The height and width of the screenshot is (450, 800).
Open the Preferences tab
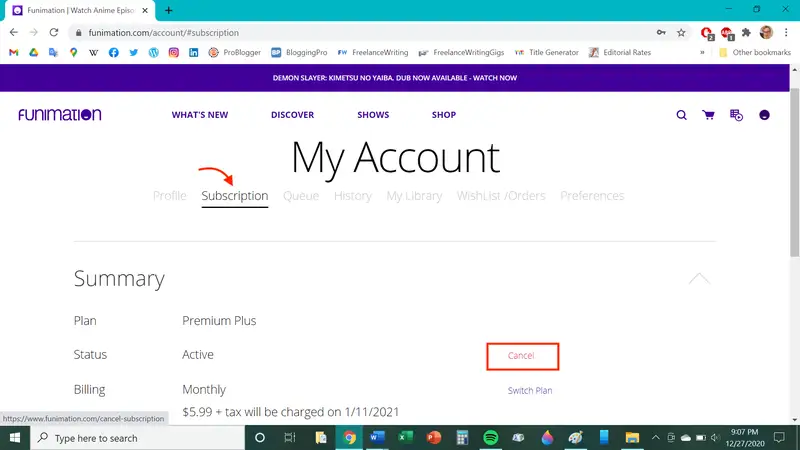[592, 196]
